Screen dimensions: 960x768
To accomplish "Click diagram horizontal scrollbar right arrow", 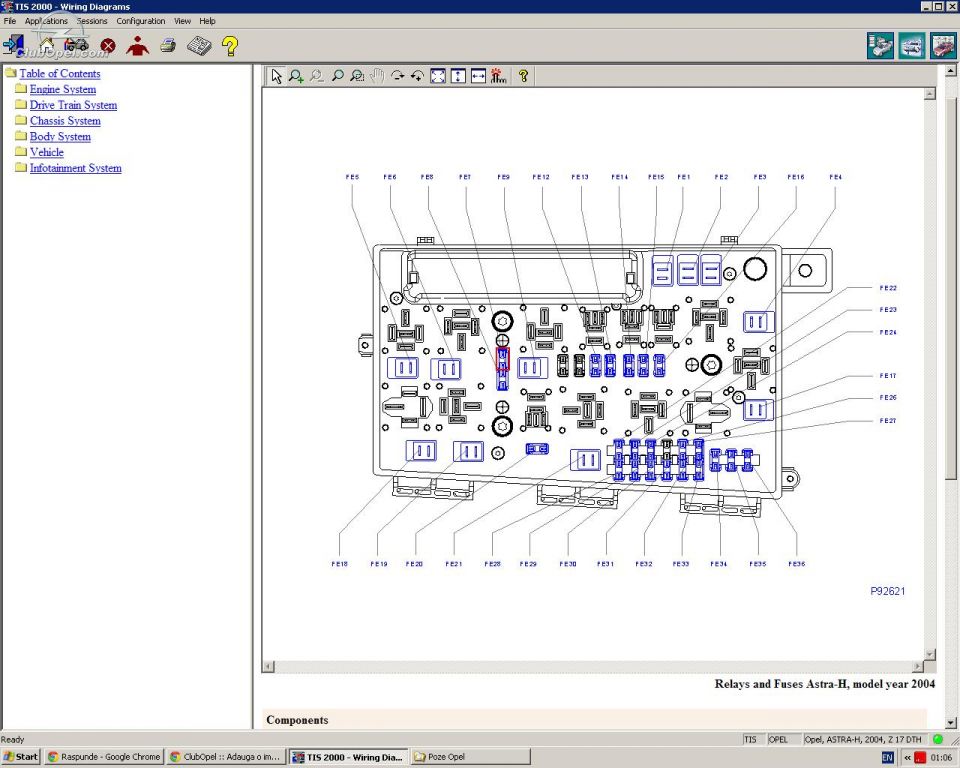I will pos(918,666).
